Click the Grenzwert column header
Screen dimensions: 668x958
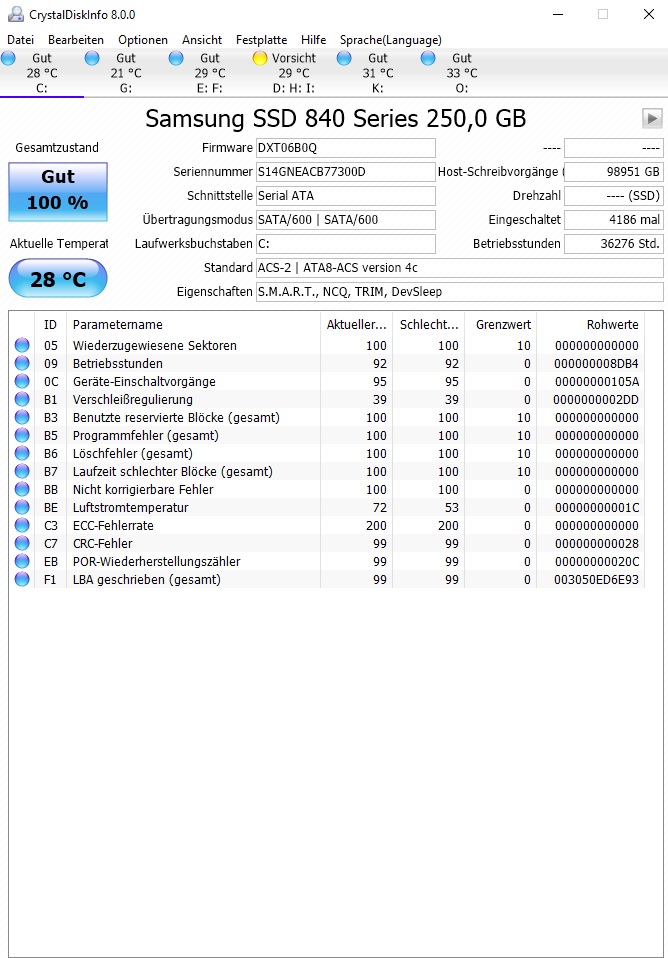coord(501,324)
